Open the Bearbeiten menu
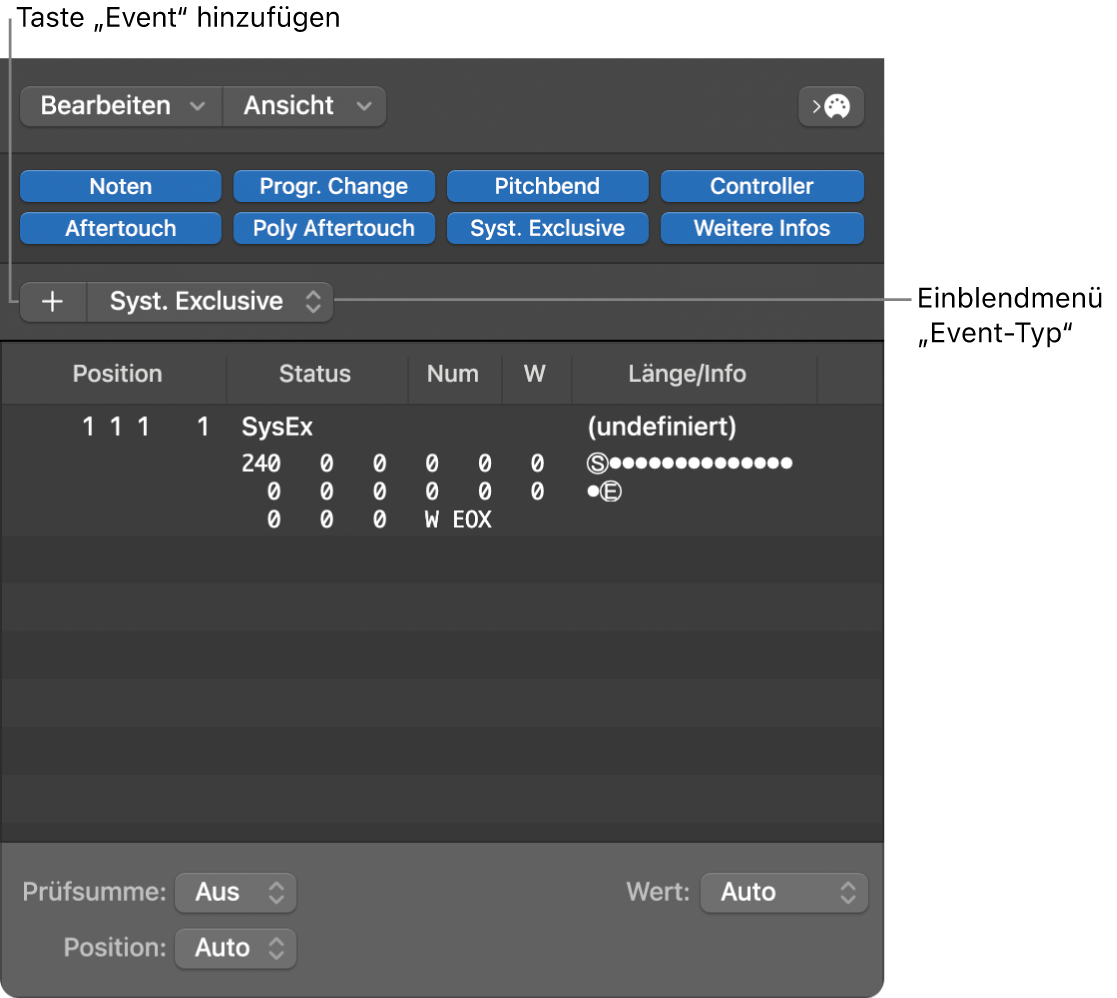 [x=119, y=106]
